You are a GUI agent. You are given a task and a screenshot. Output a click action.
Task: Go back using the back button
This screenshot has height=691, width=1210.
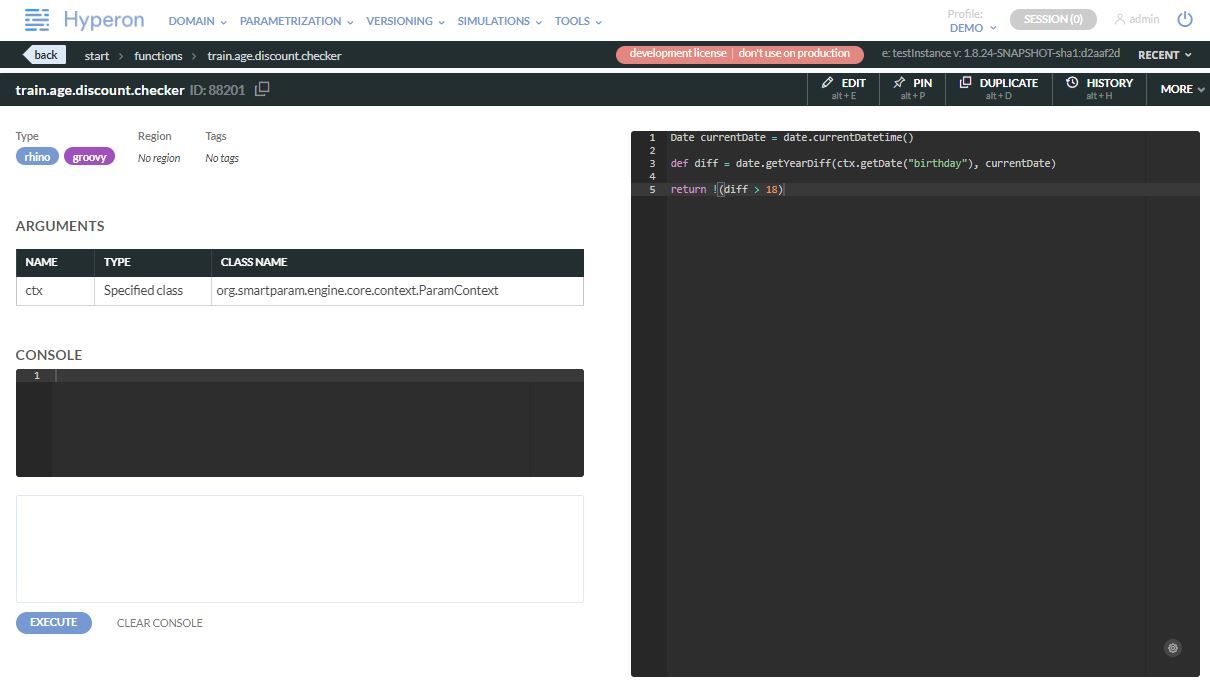pos(45,55)
